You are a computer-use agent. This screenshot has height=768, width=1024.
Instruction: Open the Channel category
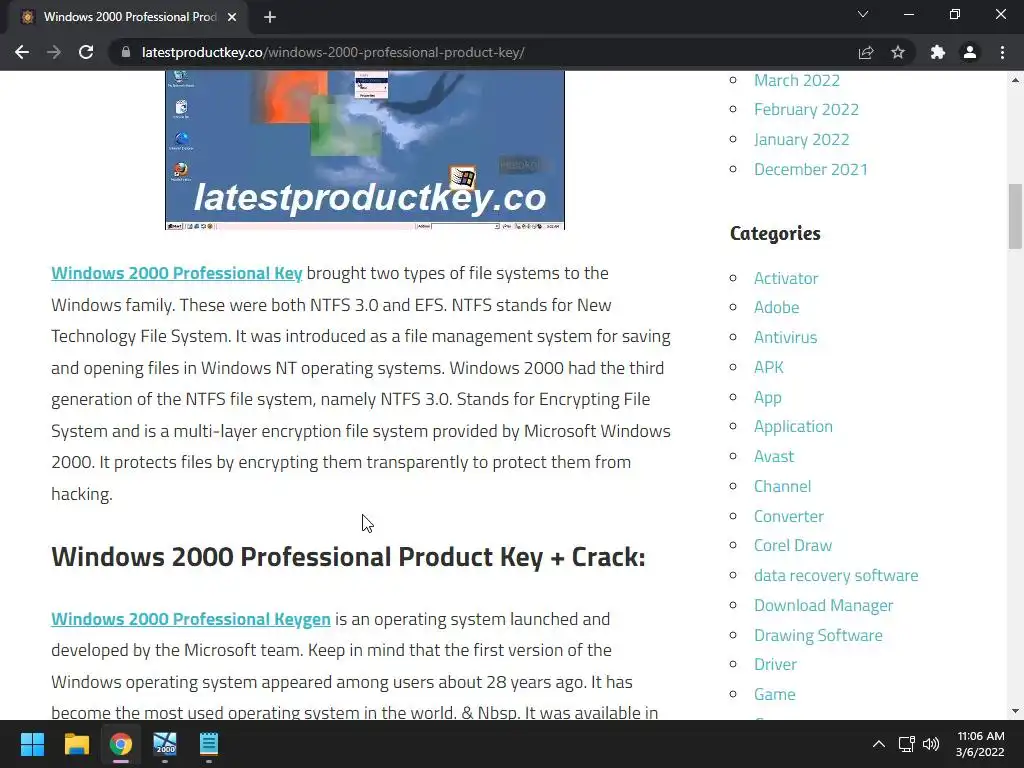pos(782,487)
